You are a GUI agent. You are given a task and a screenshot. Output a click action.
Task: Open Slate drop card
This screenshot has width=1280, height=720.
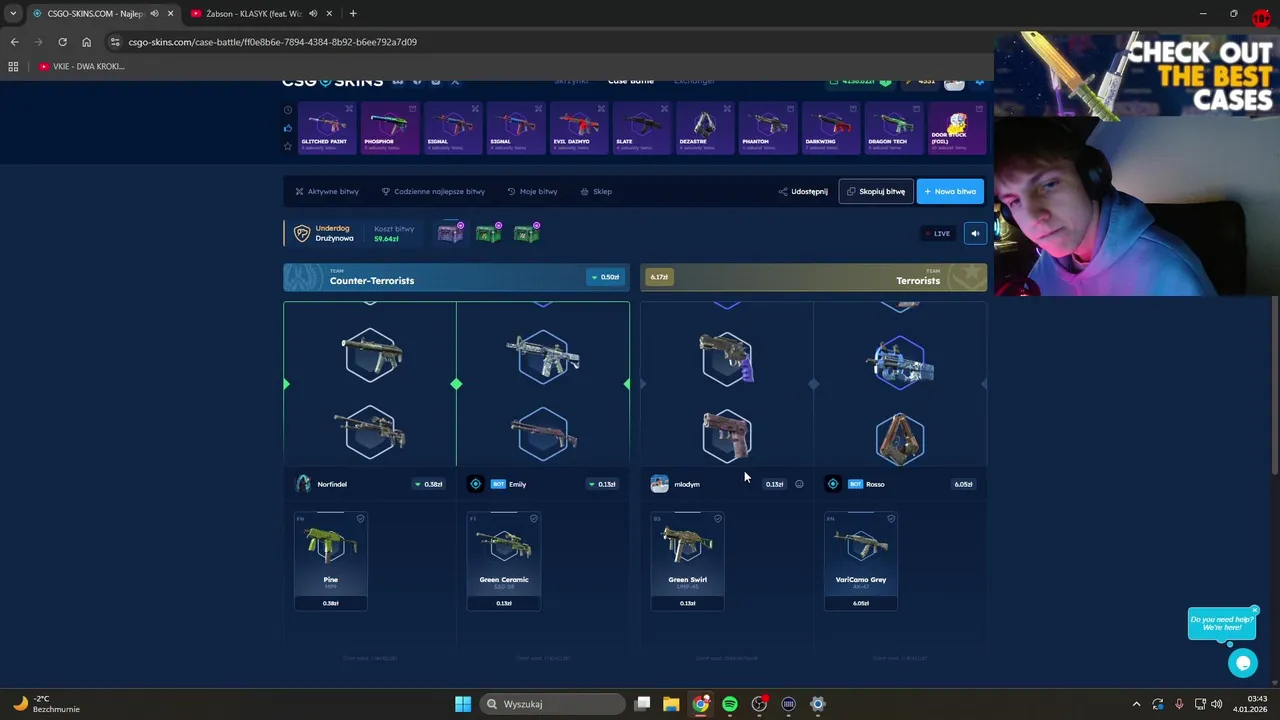pos(641,128)
